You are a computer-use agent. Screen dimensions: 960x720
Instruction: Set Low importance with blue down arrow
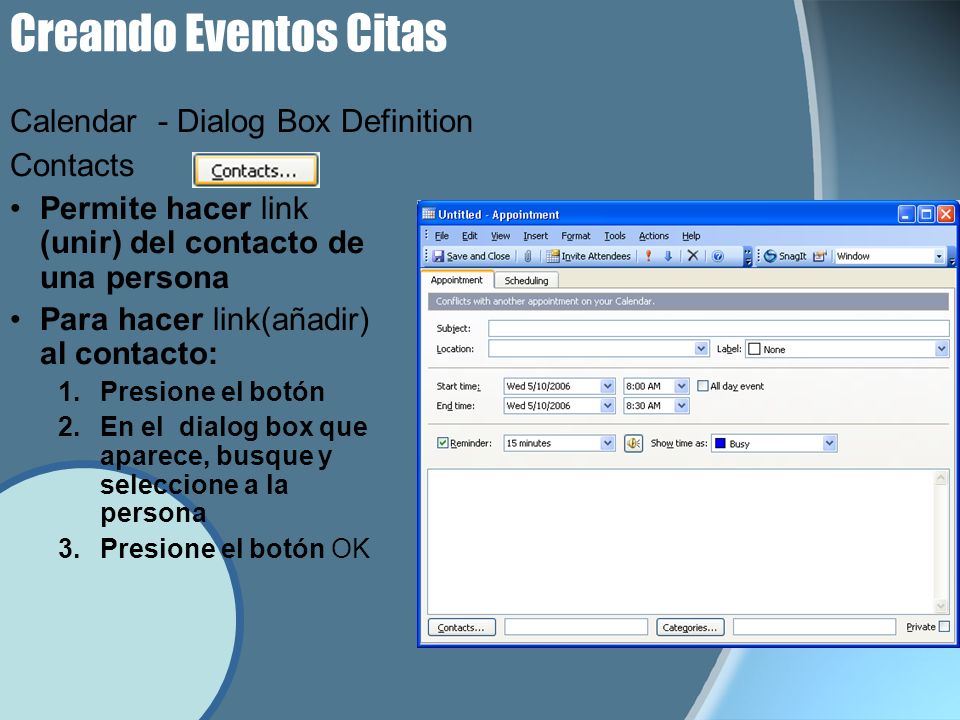[668, 256]
